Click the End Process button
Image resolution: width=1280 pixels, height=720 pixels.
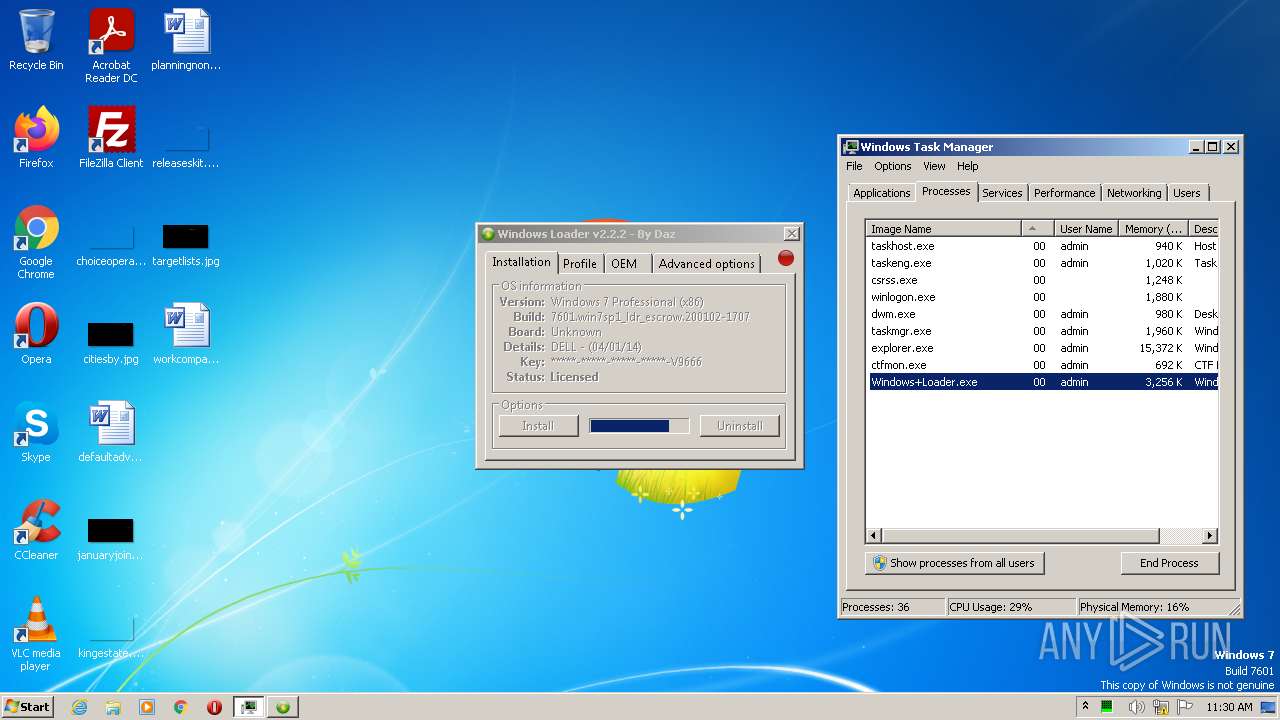pos(1169,563)
